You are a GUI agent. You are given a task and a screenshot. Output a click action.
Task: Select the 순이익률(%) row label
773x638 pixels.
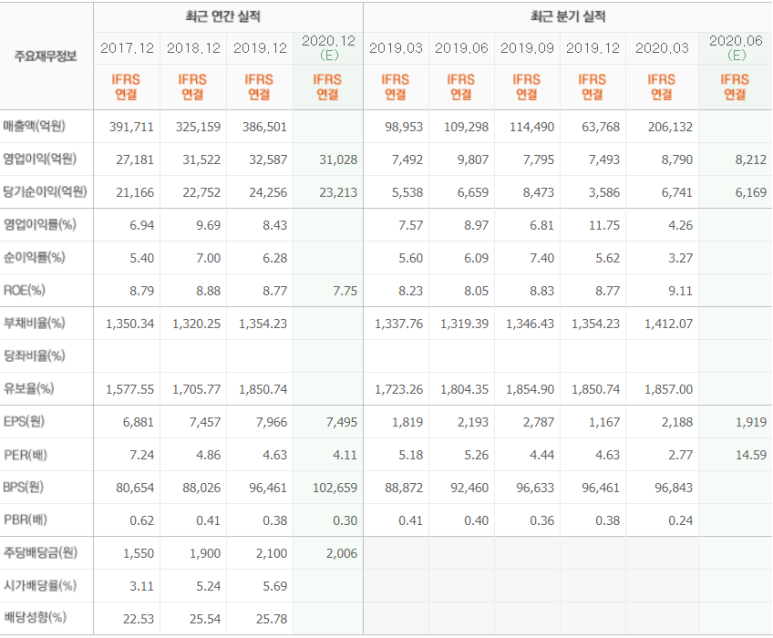tap(34, 257)
